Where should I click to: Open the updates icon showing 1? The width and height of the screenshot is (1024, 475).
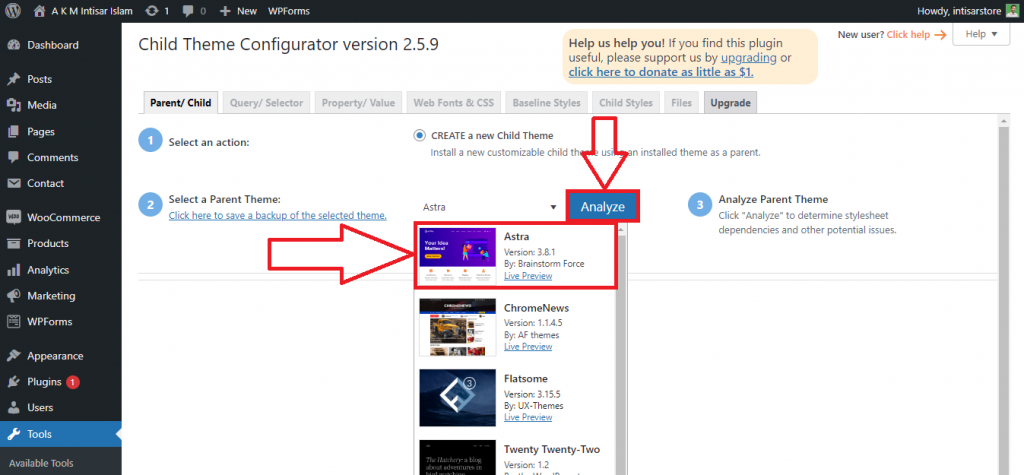click(x=152, y=10)
